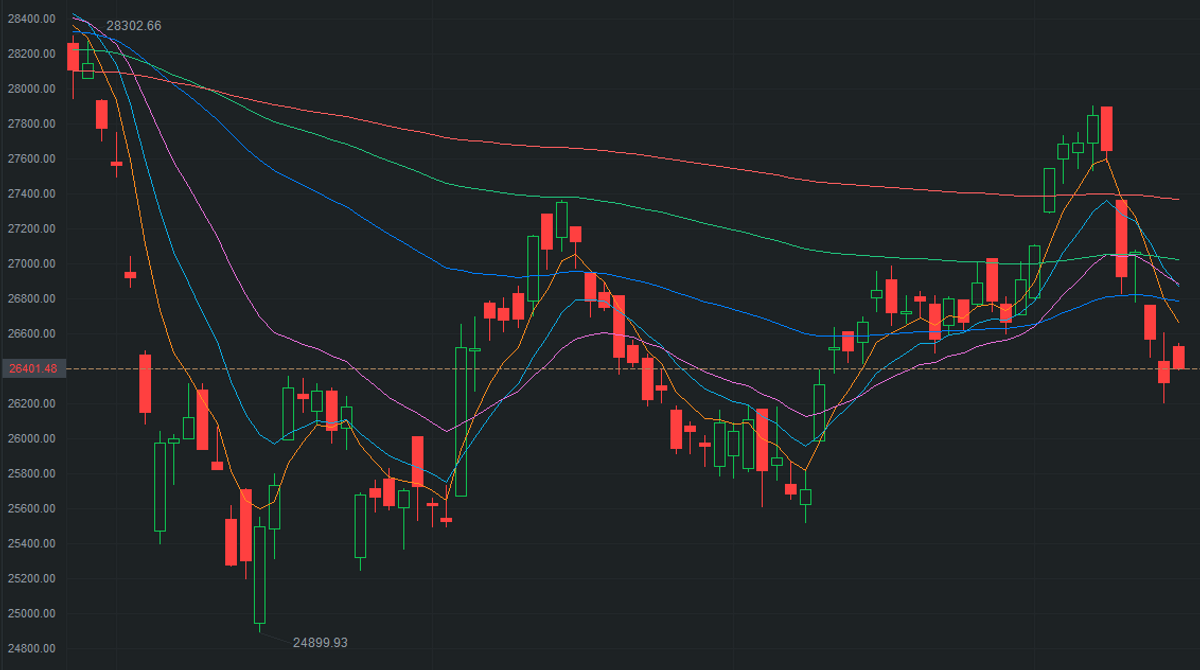Click the 28200.00 axis label
The width and height of the screenshot is (1200, 670).
point(33,54)
